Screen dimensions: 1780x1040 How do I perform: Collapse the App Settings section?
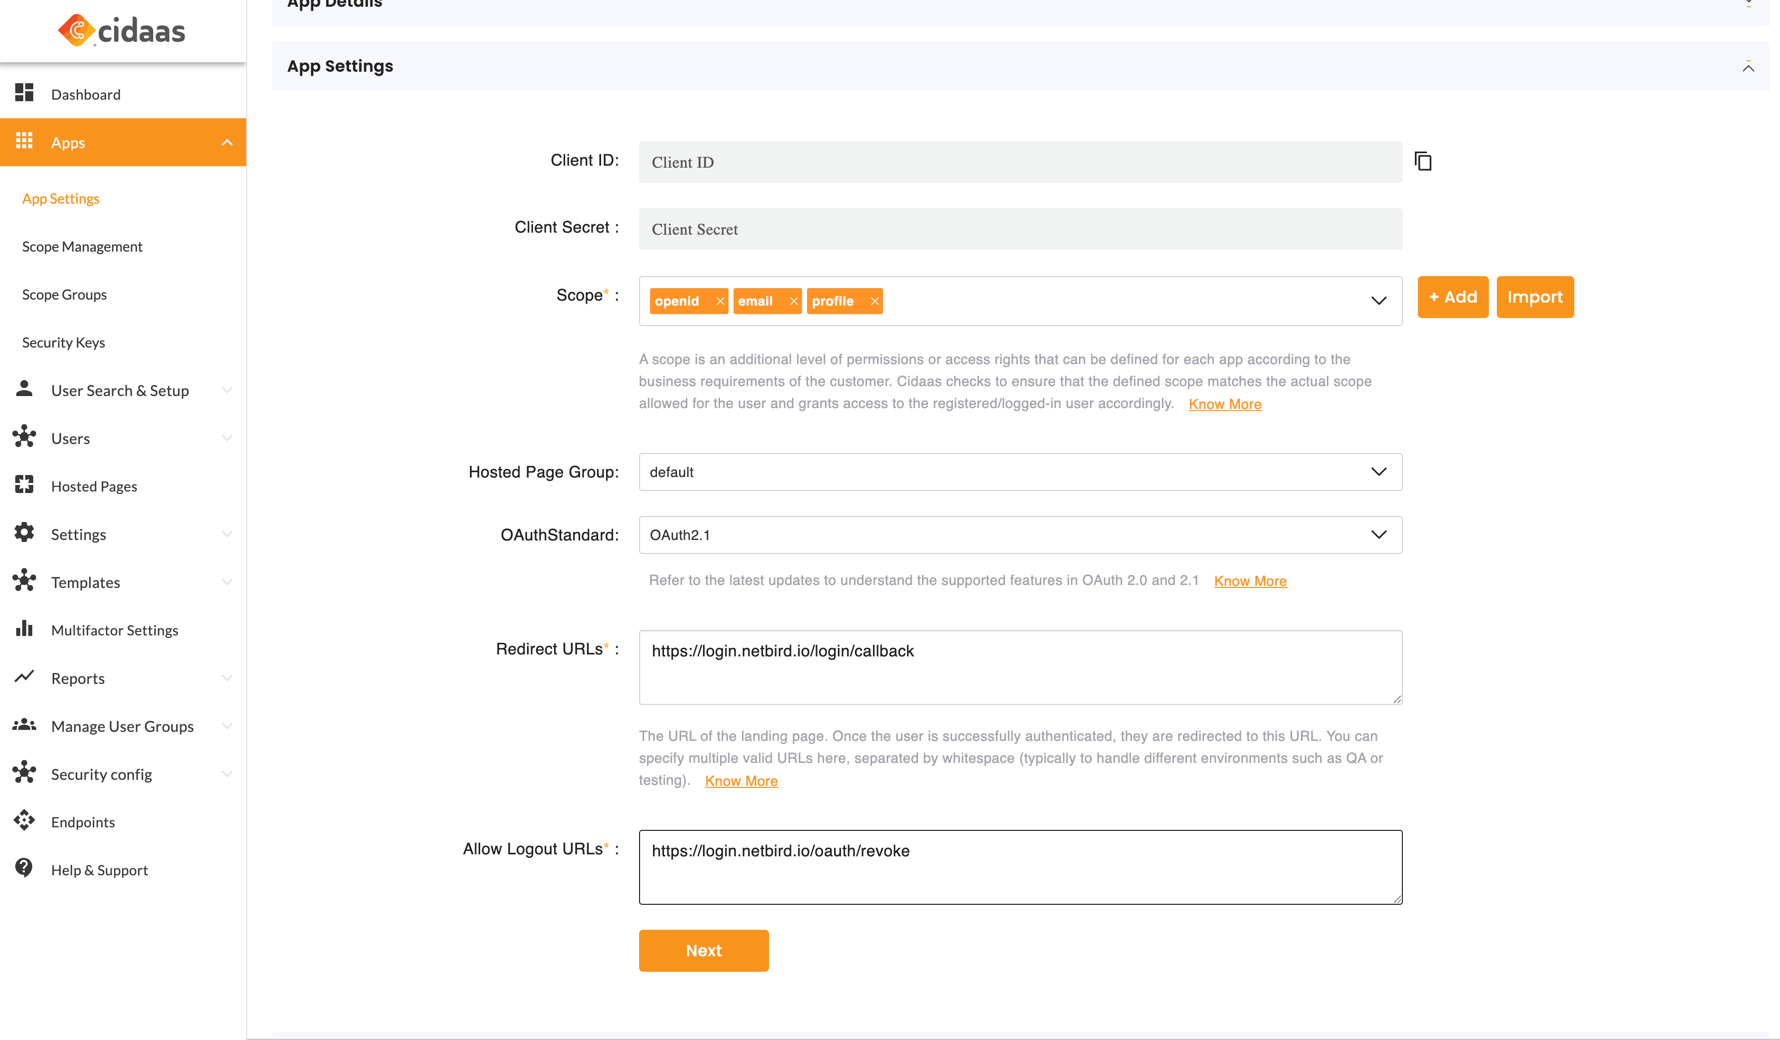click(x=1748, y=67)
